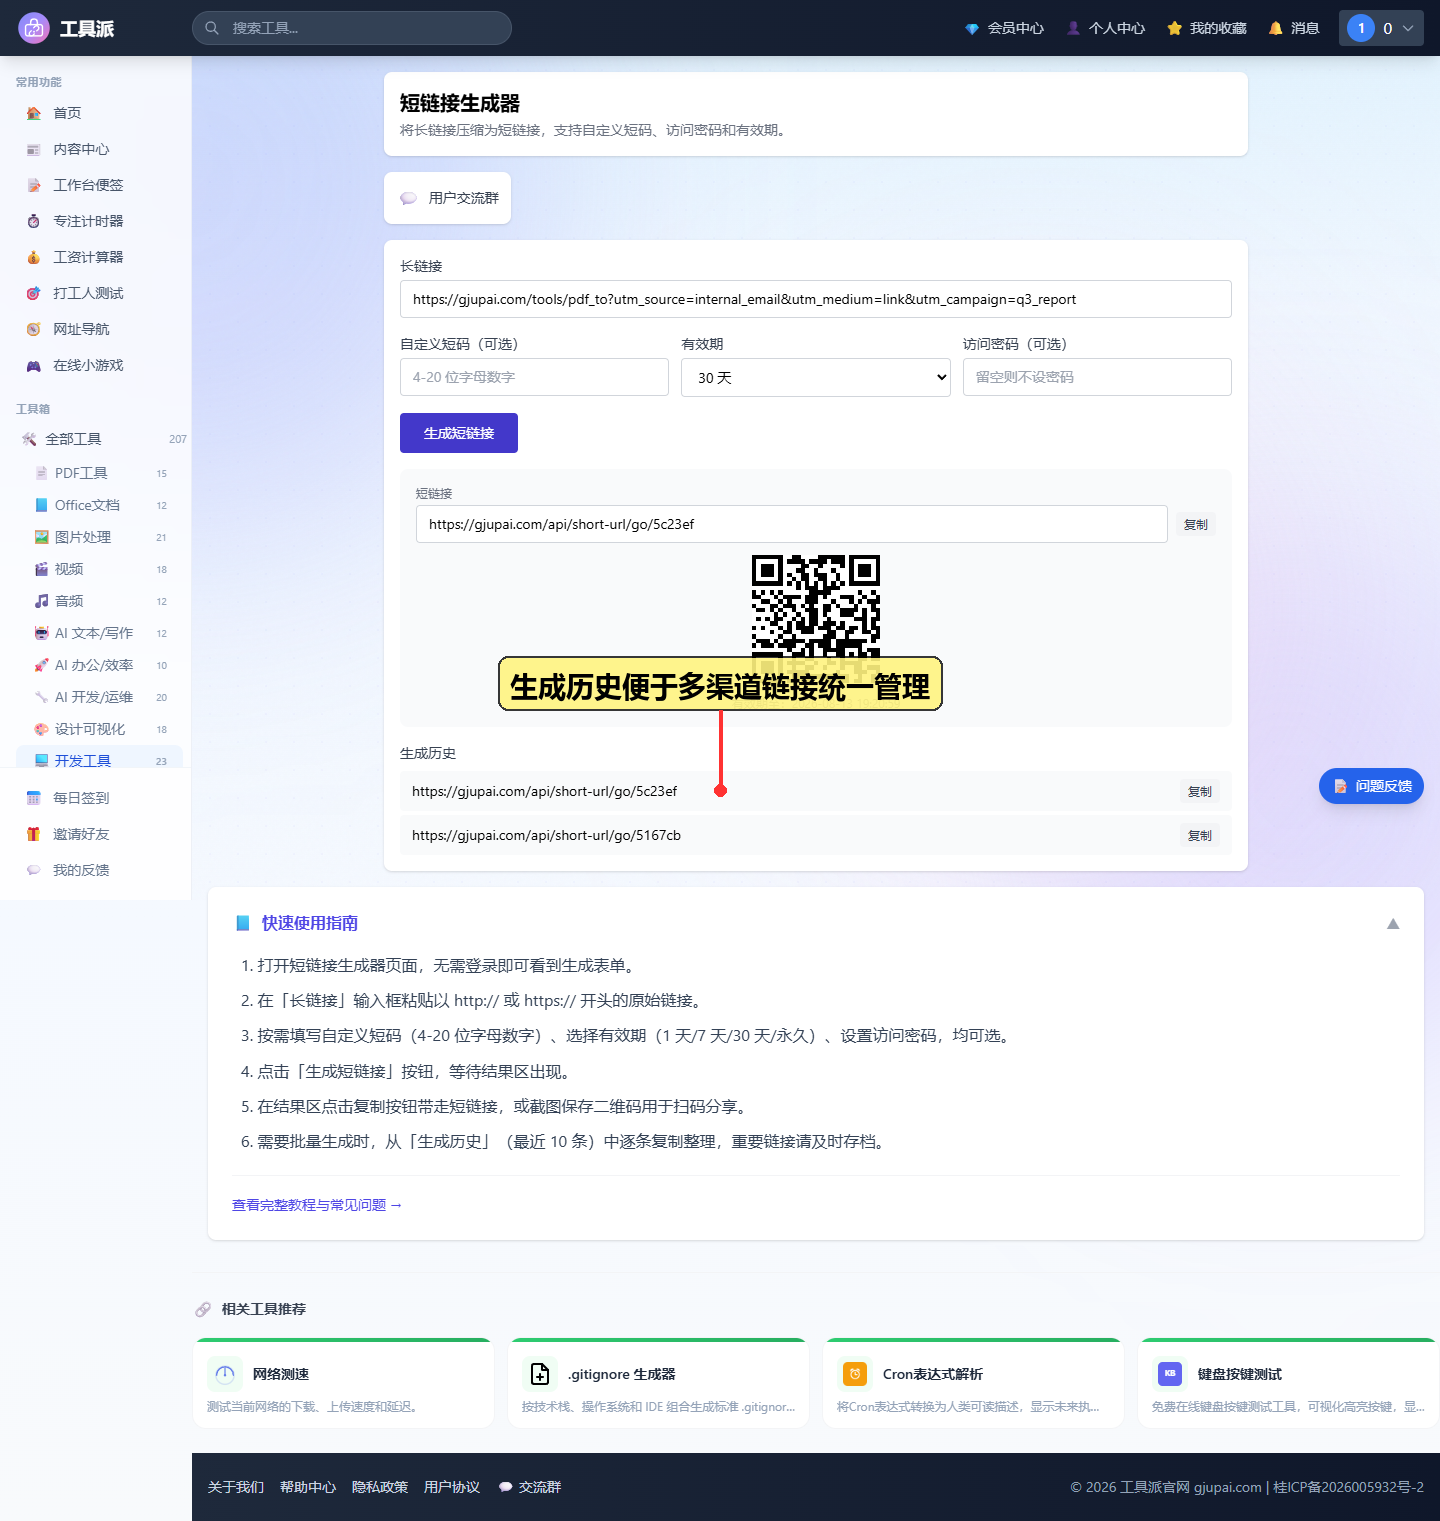Open 在线小游戏 gamepad icon
Image resolution: width=1440 pixels, height=1521 pixels.
pyautogui.click(x=34, y=365)
